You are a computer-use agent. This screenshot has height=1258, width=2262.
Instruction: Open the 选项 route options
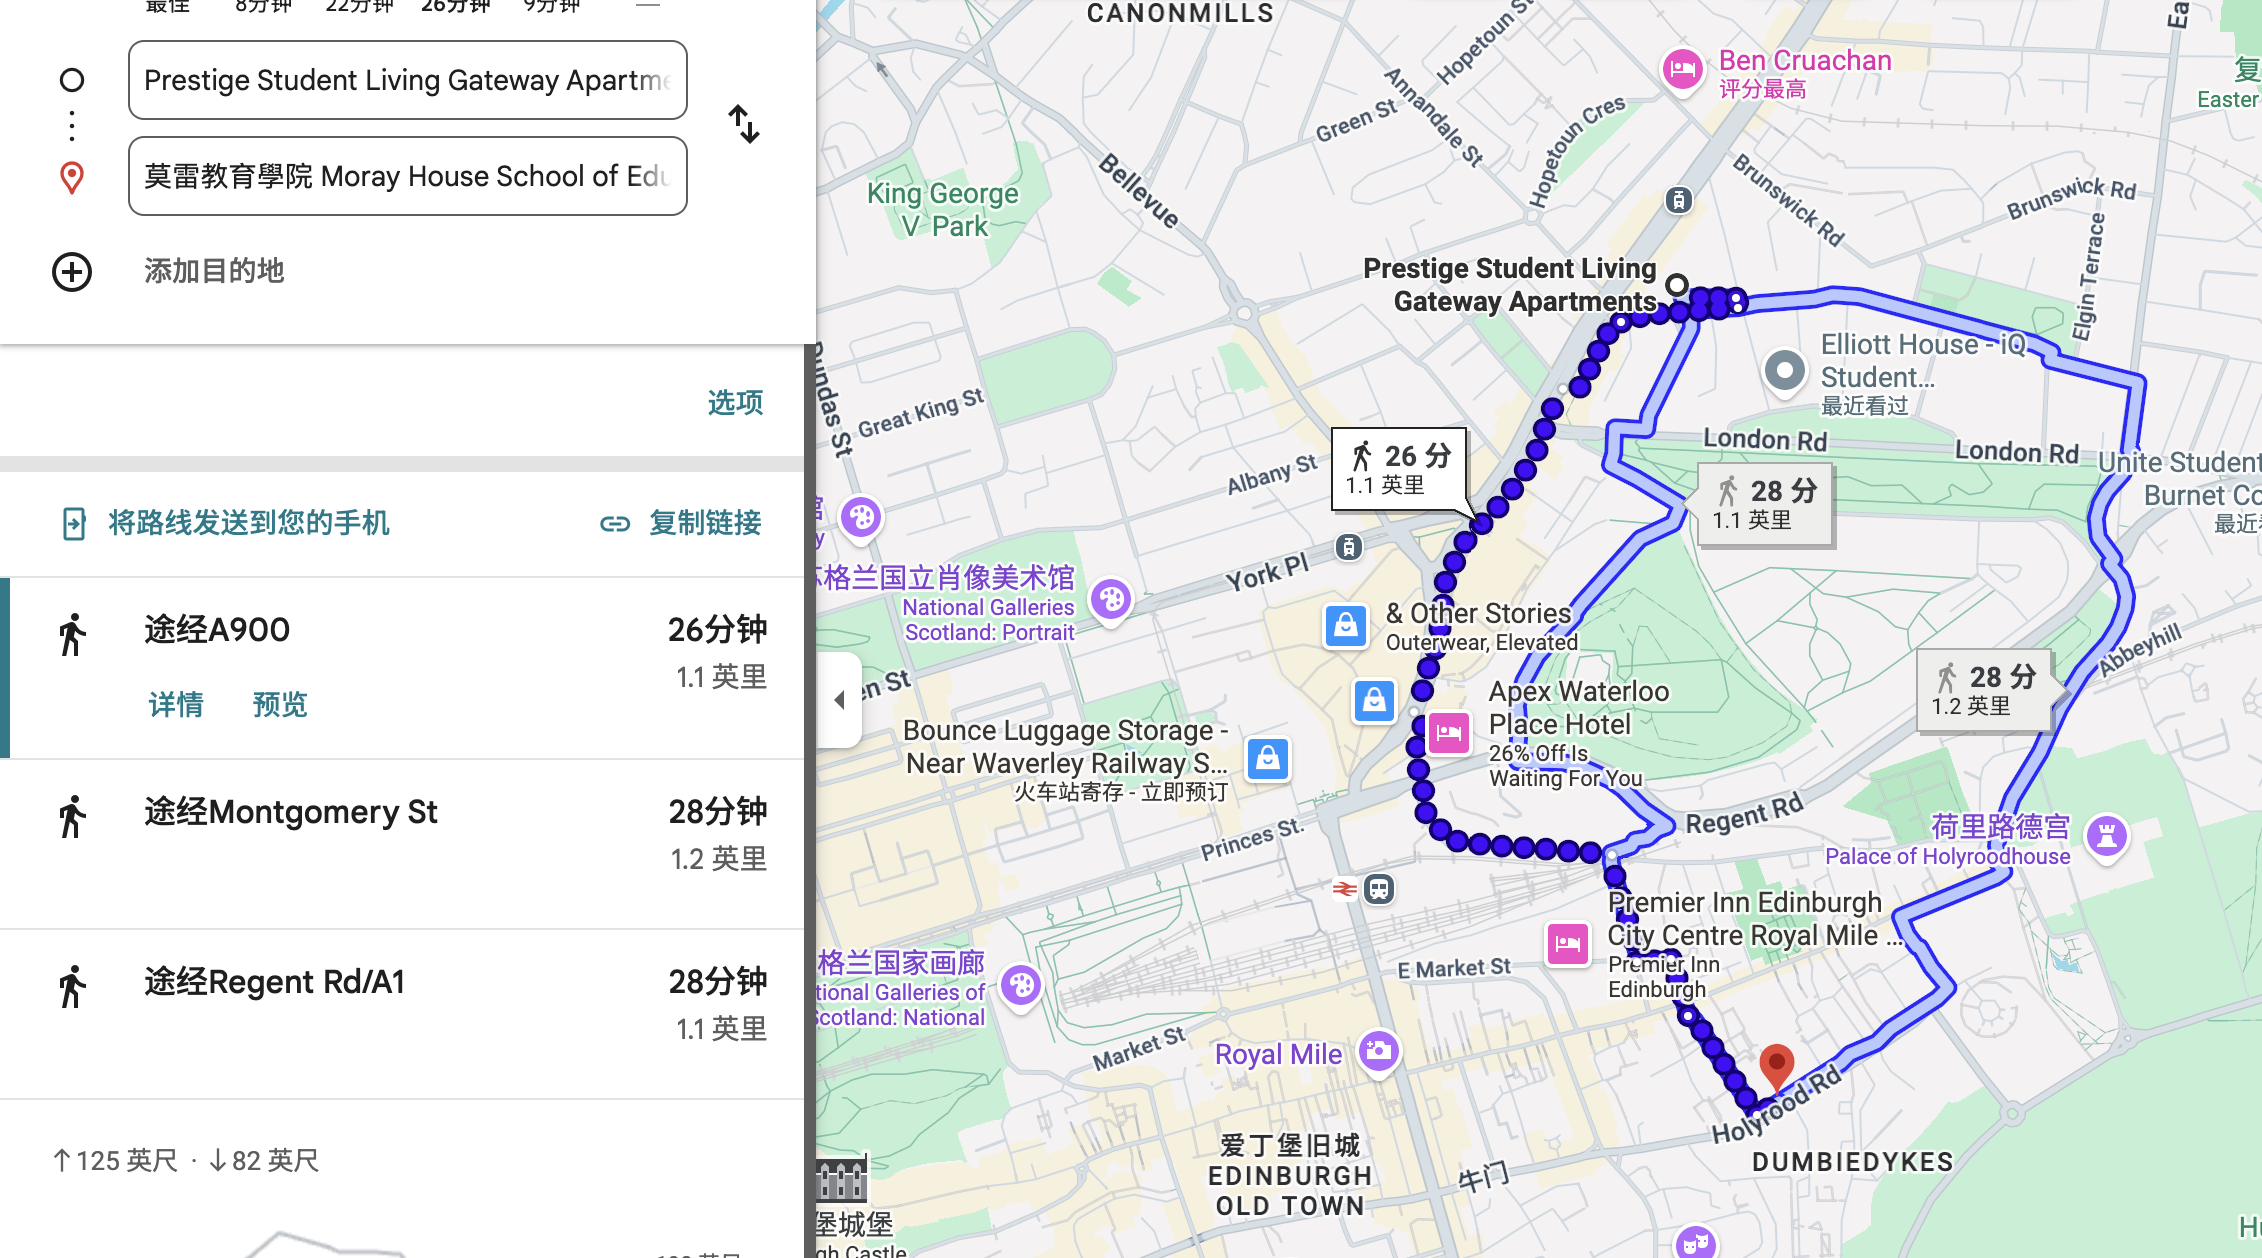tap(735, 402)
